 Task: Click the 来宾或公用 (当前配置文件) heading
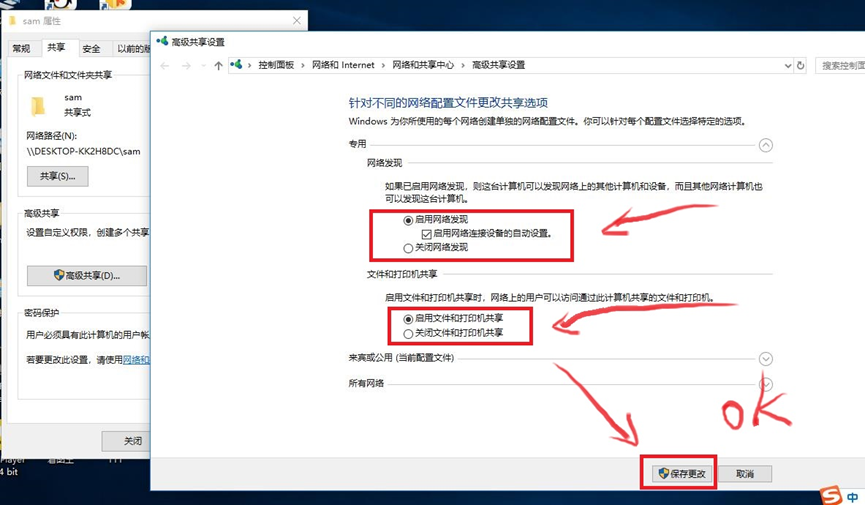pos(401,358)
